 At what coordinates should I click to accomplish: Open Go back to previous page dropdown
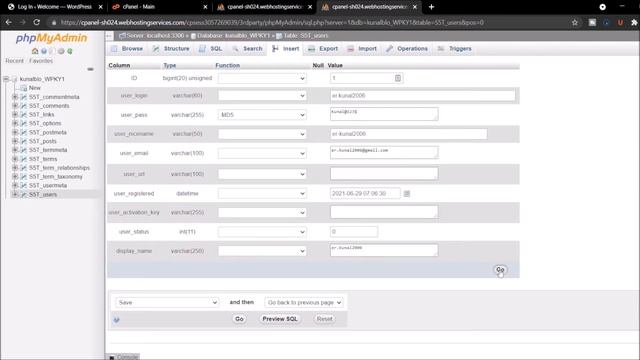tap(304, 302)
